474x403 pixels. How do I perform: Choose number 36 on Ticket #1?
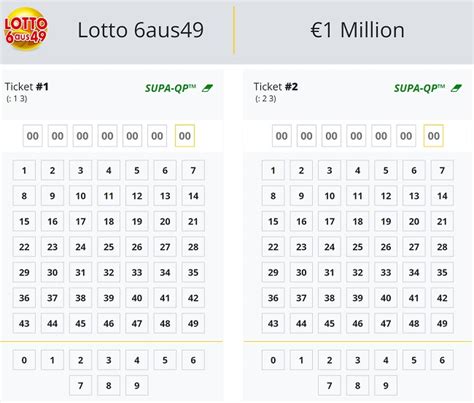pyautogui.click(x=24, y=298)
